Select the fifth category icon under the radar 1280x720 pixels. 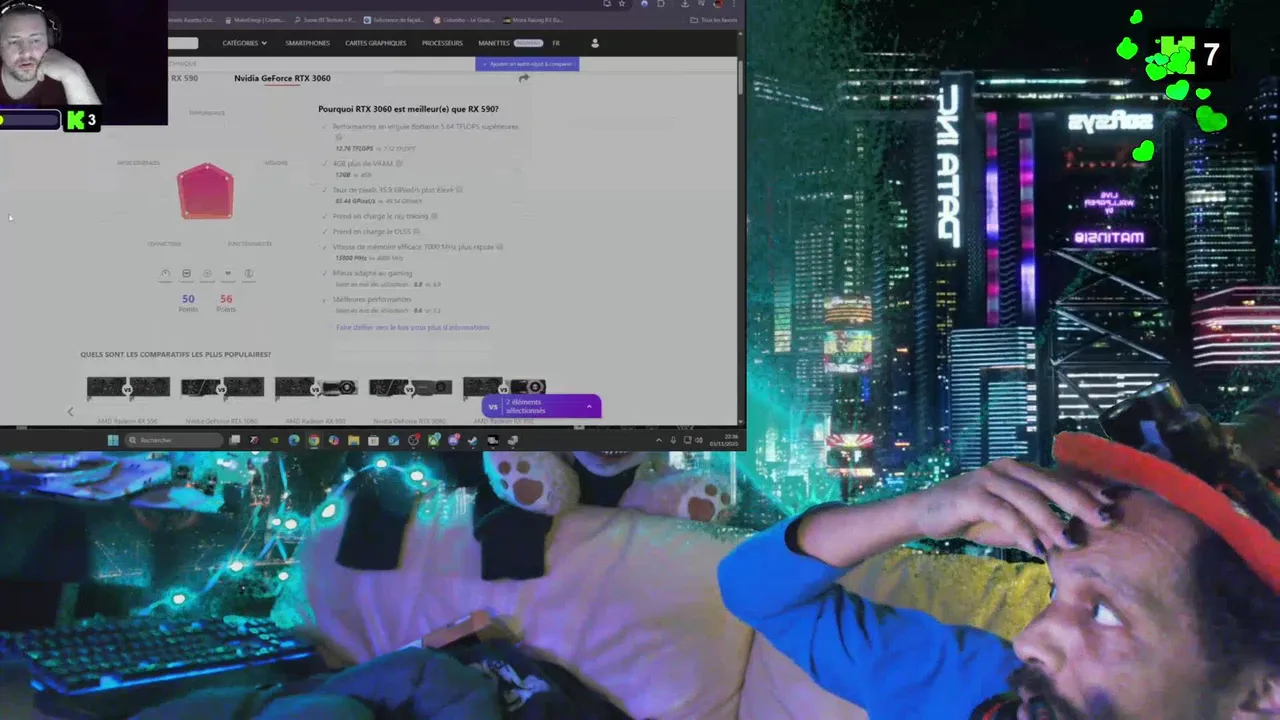coord(249,273)
